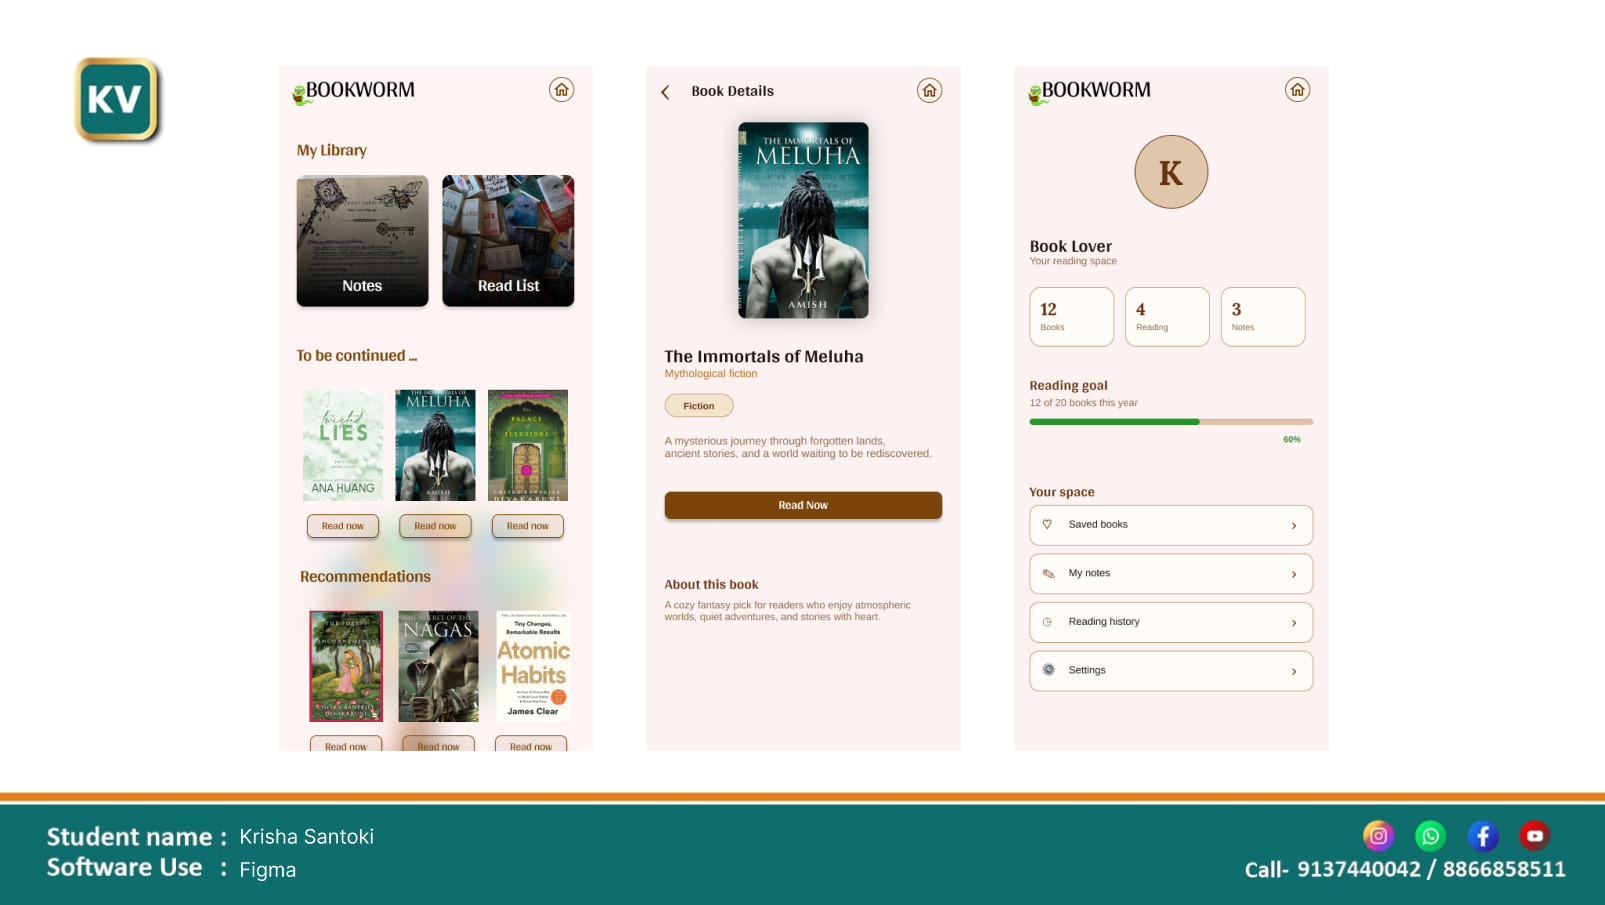Open Settings row
The height and width of the screenshot is (905, 1605).
coord(1171,671)
